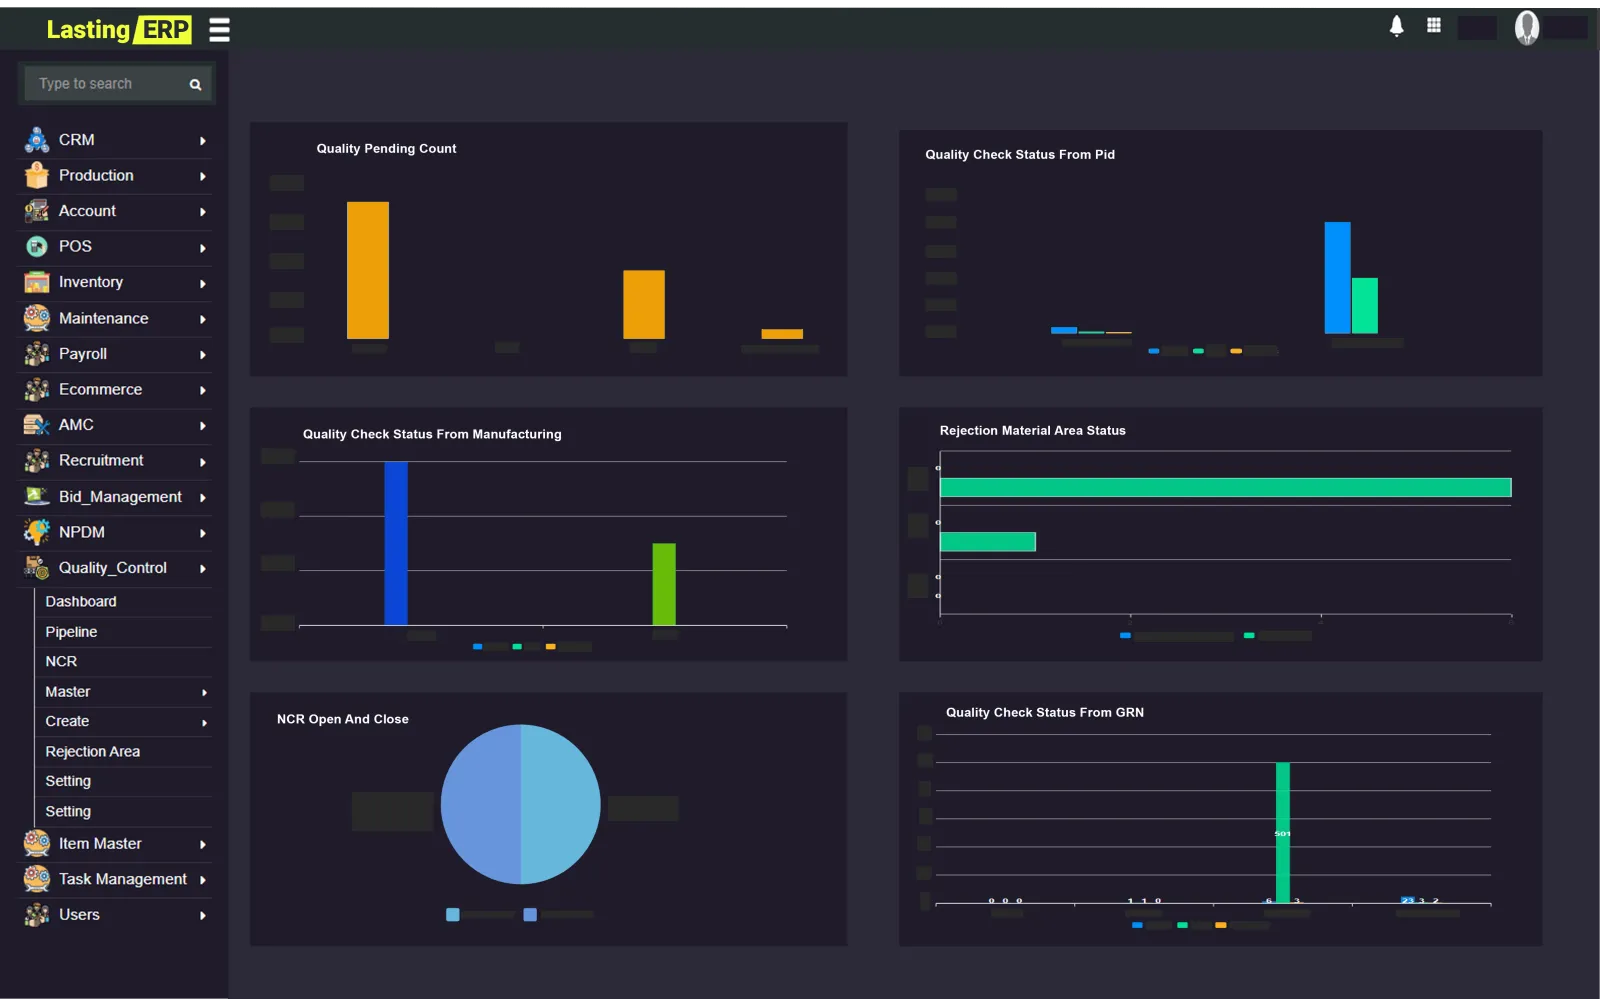Image resolution: width=1600 pixels, height=999 pixels.
Task: Click the tall green bar in GRN chart
Action: [1283, 832]
